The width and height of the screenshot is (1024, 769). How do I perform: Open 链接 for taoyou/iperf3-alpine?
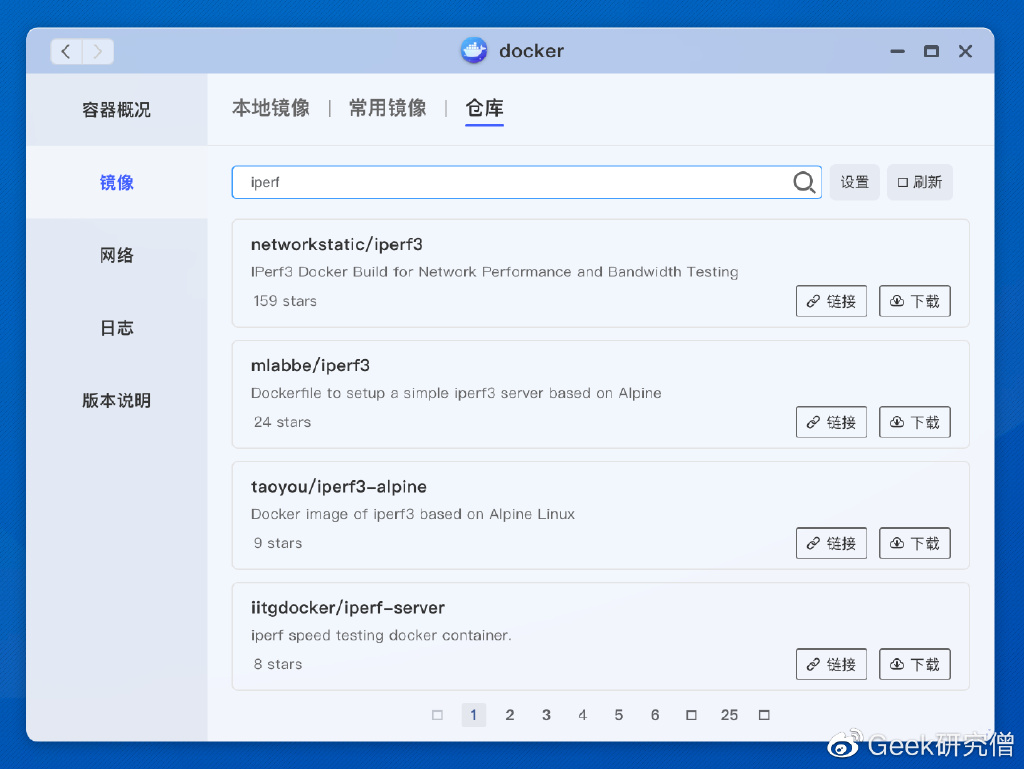[x=831, y=543]
